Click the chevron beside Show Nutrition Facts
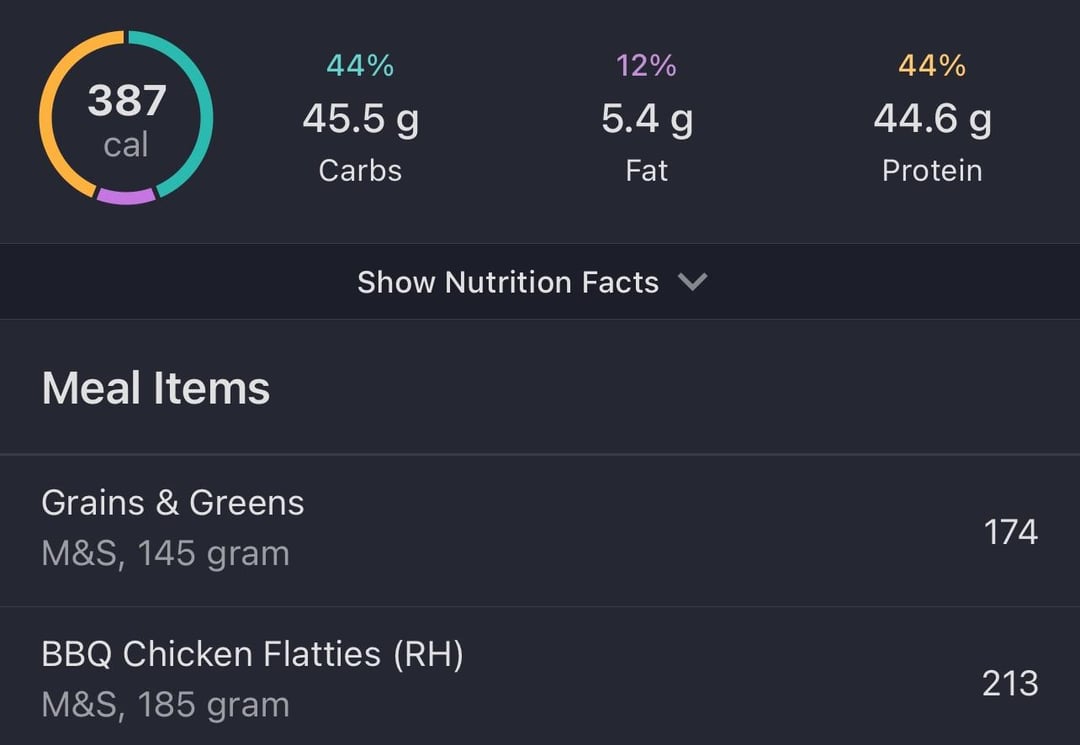1080x745 pixels. [x=692, y=282]
